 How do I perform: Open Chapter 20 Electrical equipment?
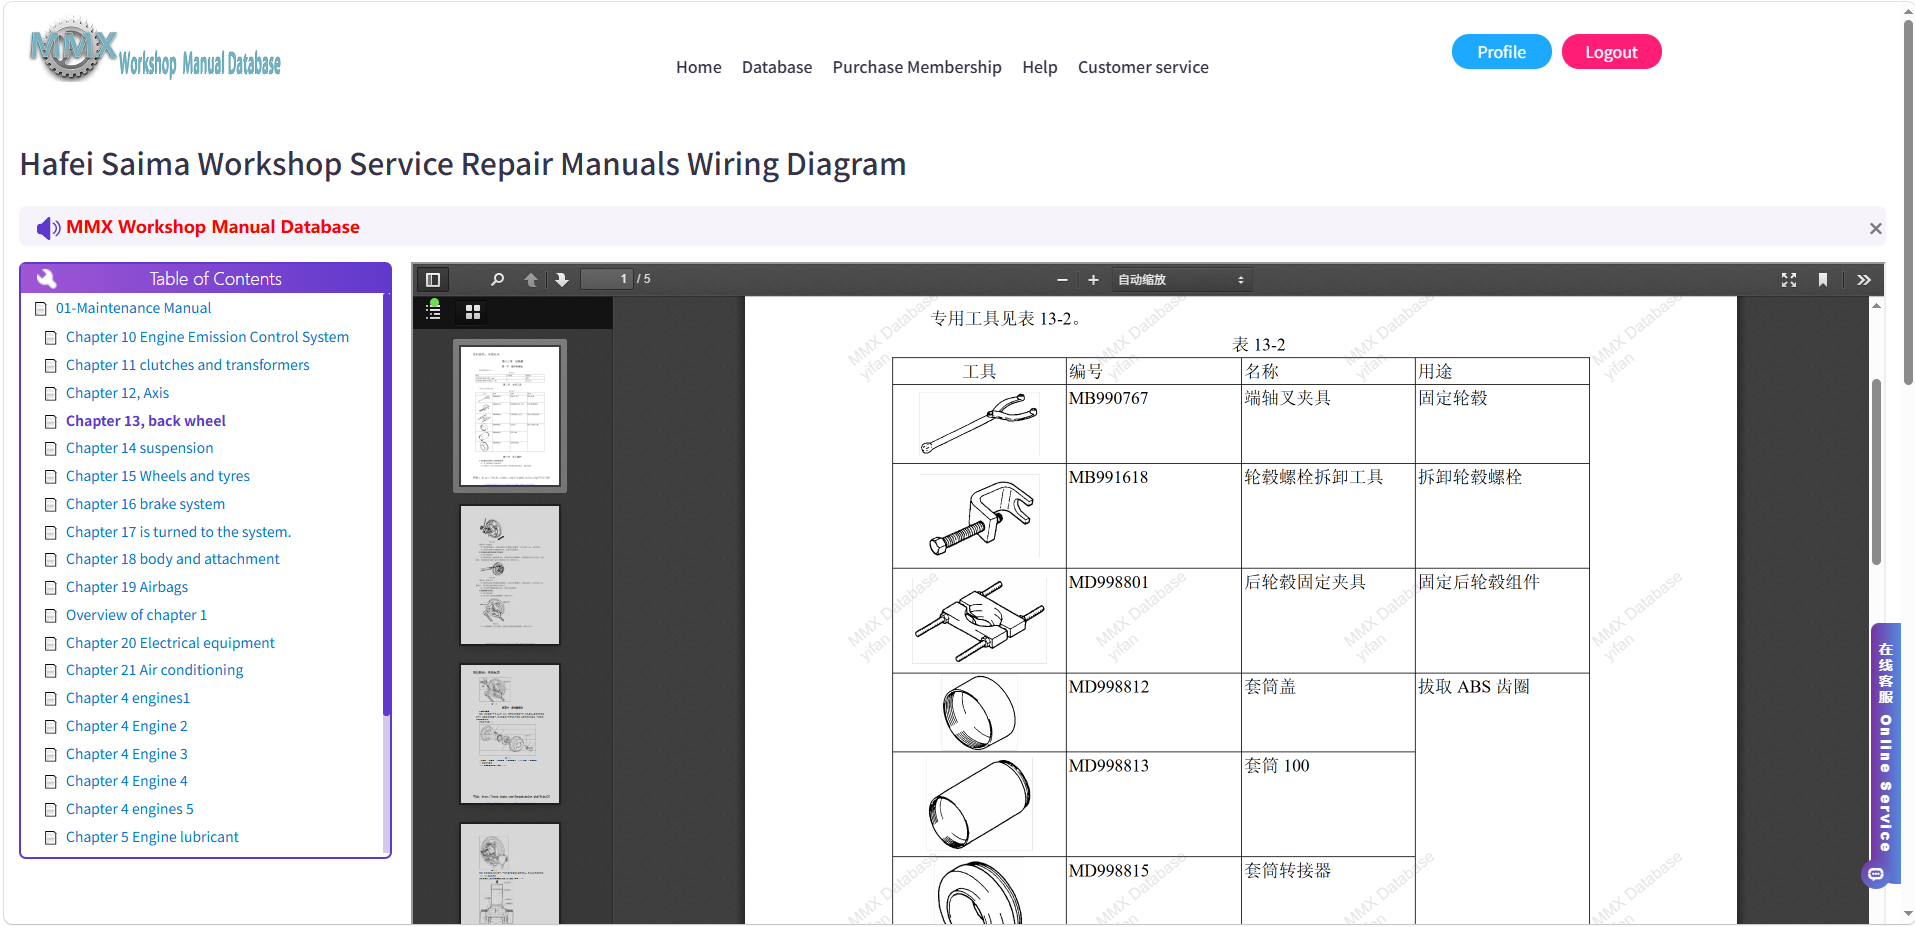[x=170, y=644]
